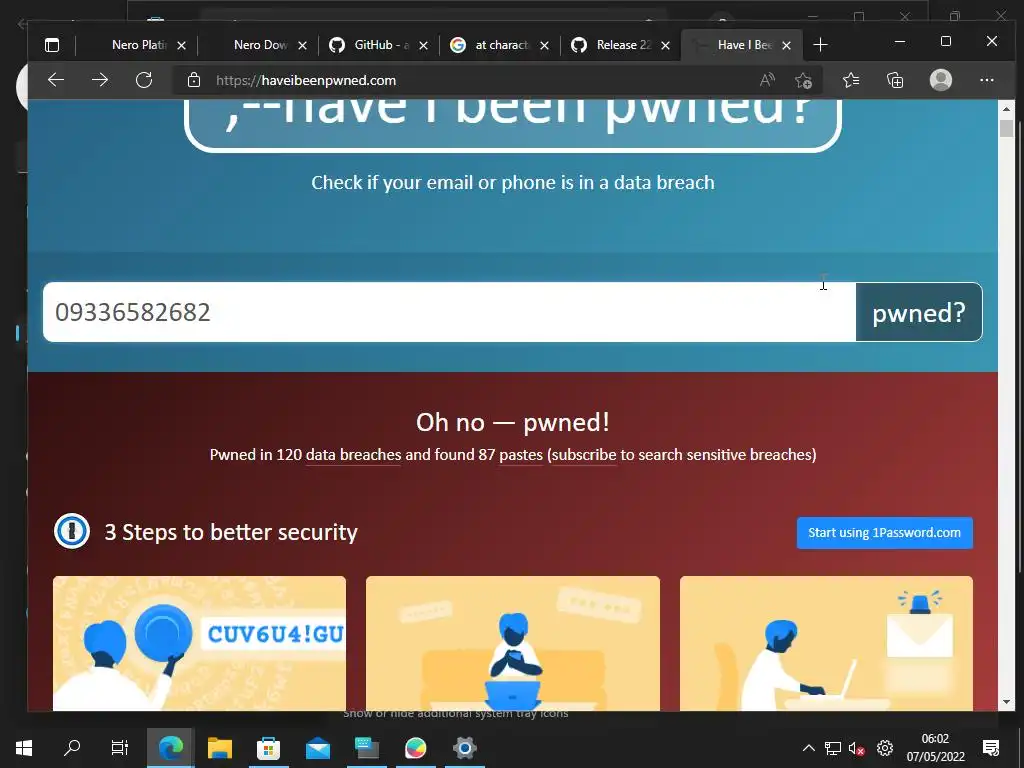Click the page scrollbar down arrow
The width and height of the screenshot is (1024, 768).
tap(1006, 702)
